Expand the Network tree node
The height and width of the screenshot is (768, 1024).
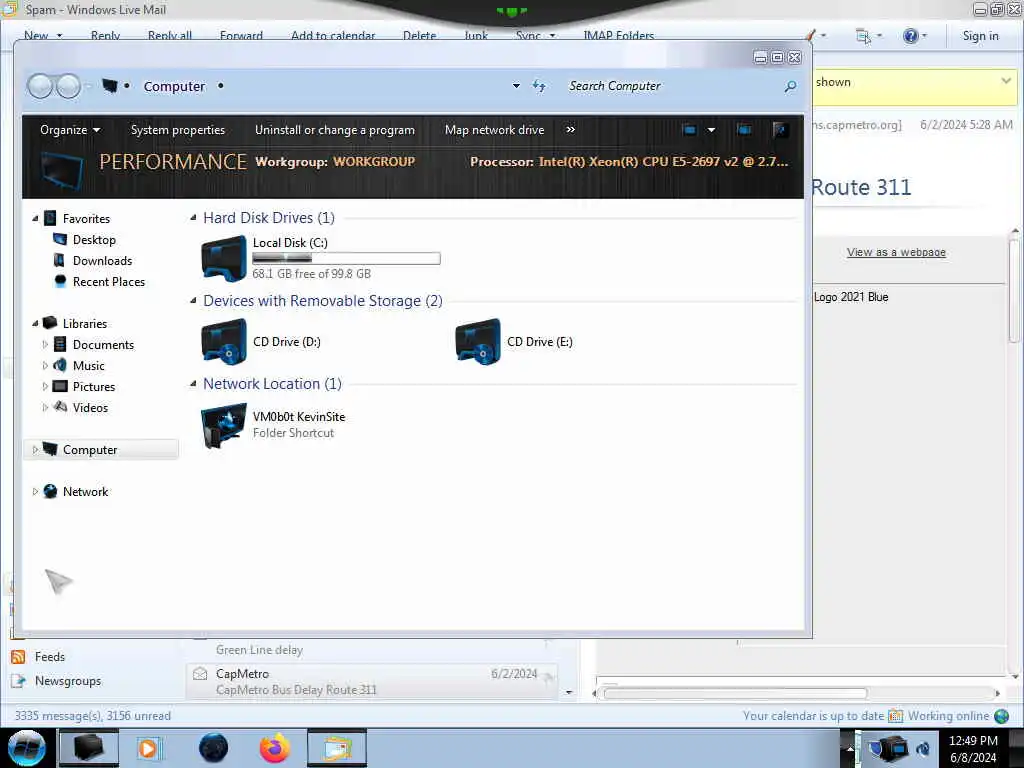point(35,491)
